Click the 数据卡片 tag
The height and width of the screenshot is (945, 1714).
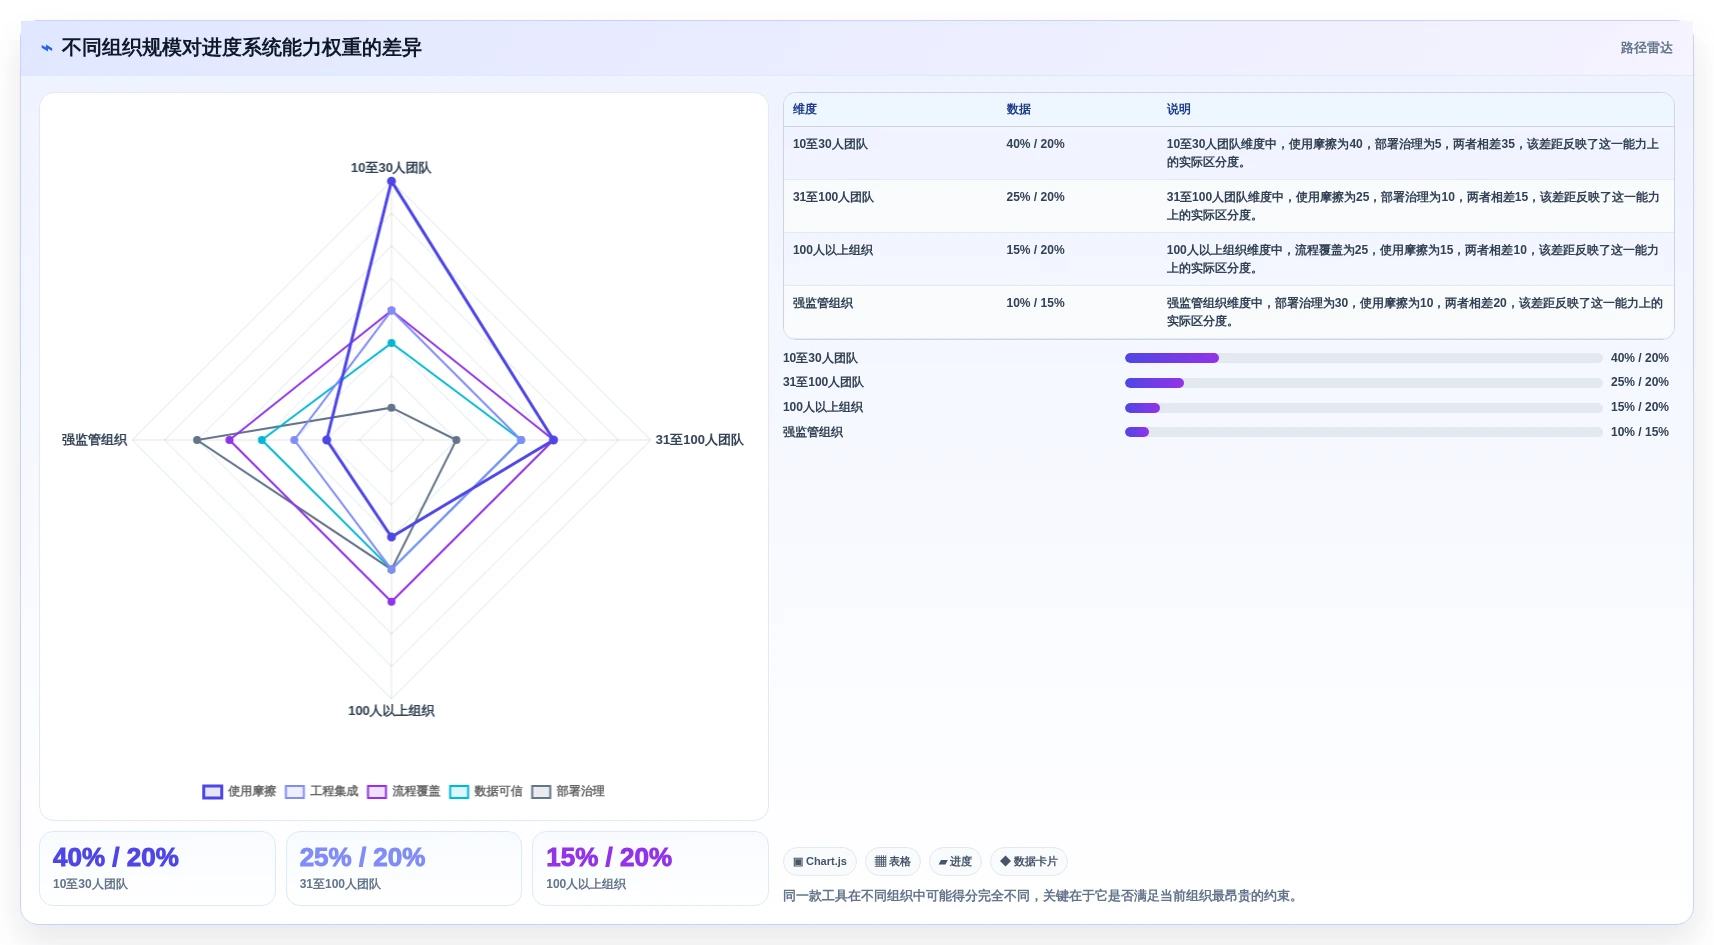click(x=1029, y=861)
